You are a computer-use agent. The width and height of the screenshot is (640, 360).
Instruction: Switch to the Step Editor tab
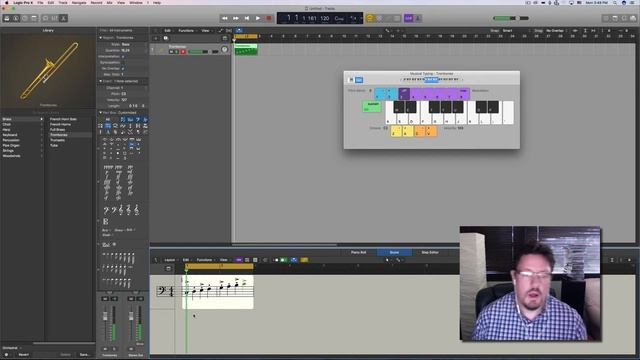(x=430, y=252)
